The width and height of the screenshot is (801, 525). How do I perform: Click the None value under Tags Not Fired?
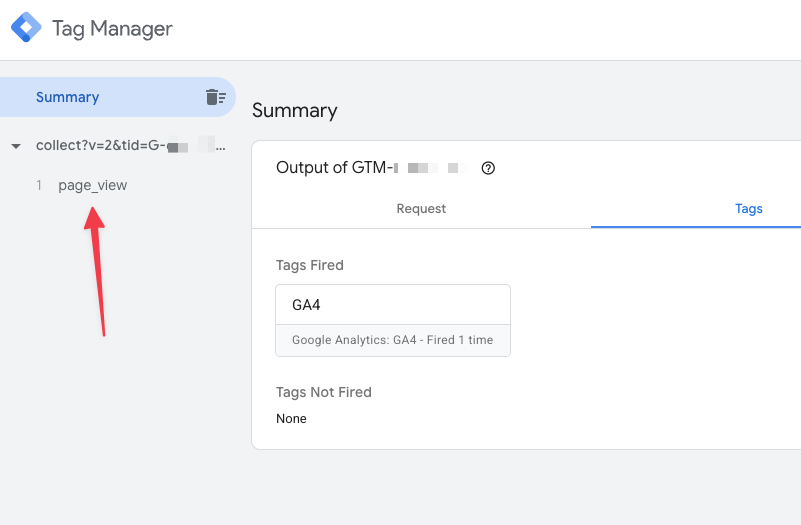click(x=291, y=418)
